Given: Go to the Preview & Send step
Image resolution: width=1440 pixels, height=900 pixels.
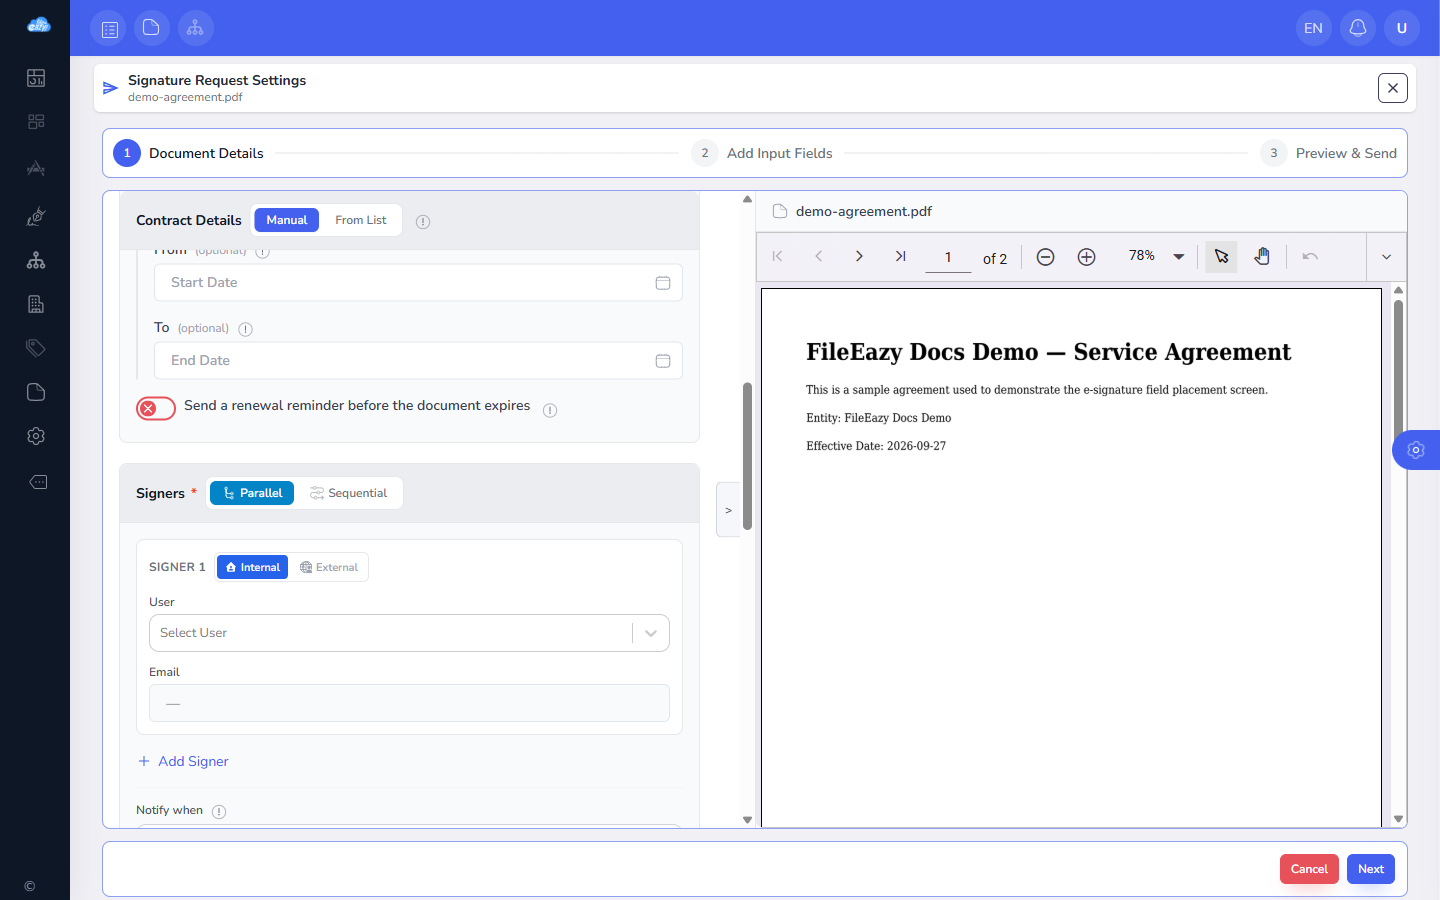Looking at the screenshot, I should pyautogui.click(x=1329, y=153).
